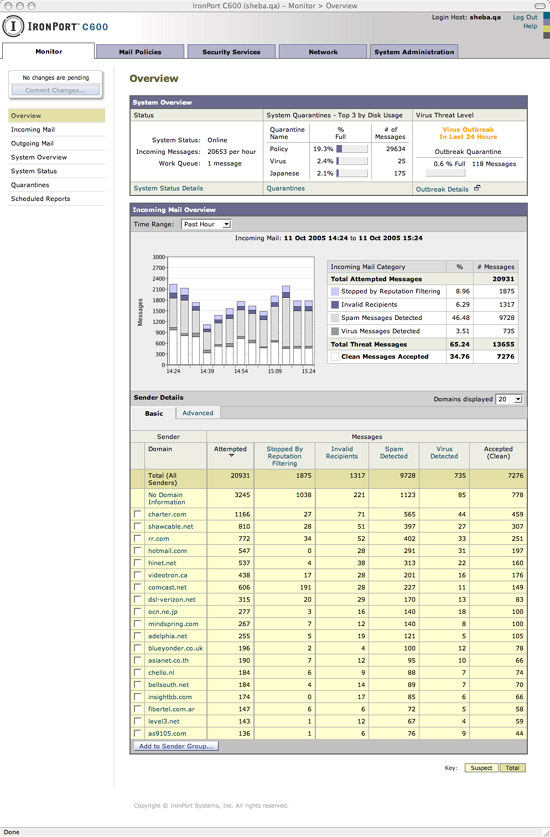Click the Total key label
The width and height of the screenshot is (550, 837).
pos(513,768)
